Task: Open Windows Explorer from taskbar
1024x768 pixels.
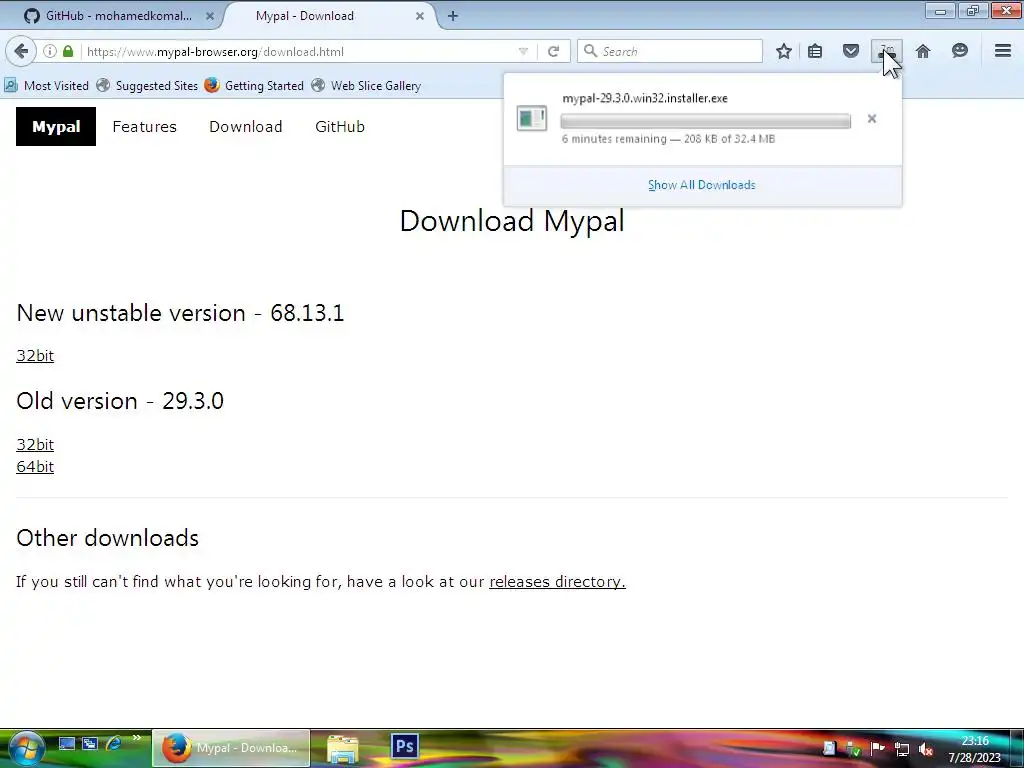Action: (x=342, y=748)
